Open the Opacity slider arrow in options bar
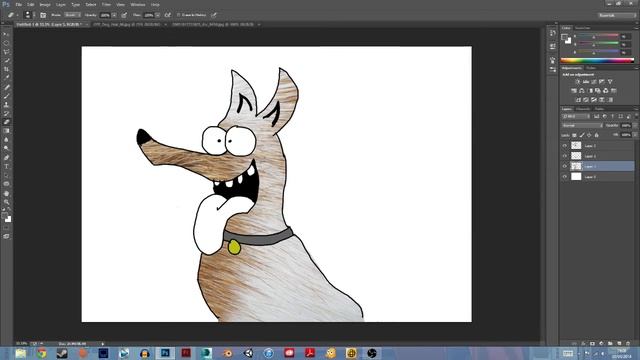640x360 pixels. coord(114,15)
